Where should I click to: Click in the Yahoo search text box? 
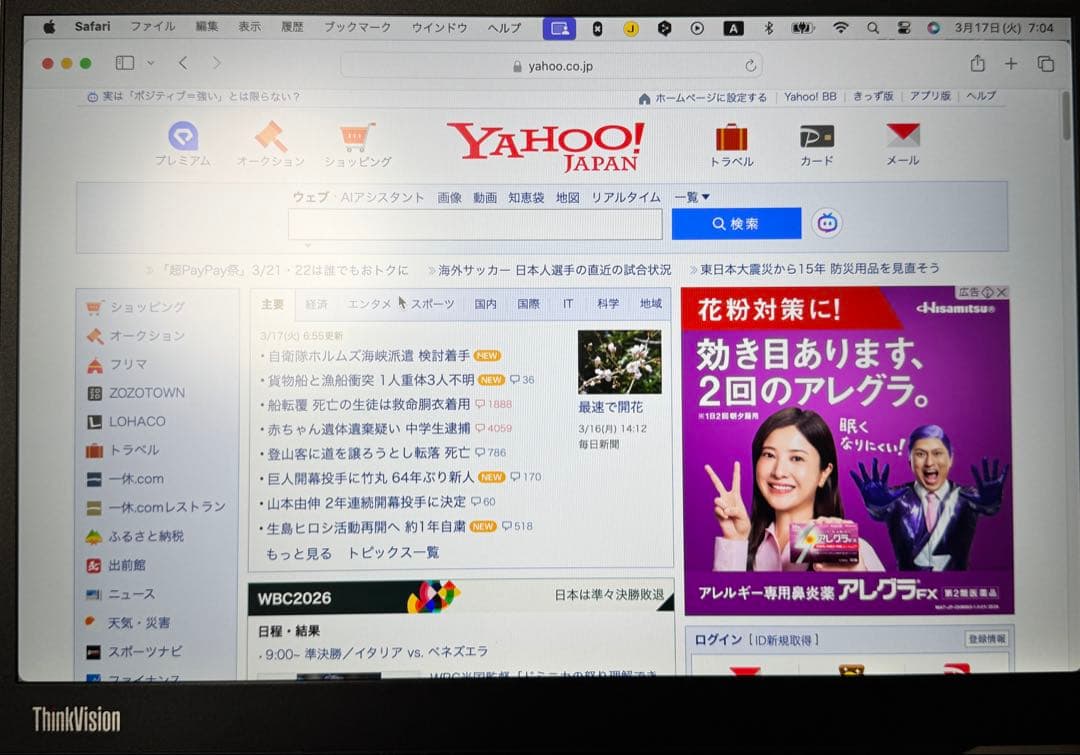point(475,225)
